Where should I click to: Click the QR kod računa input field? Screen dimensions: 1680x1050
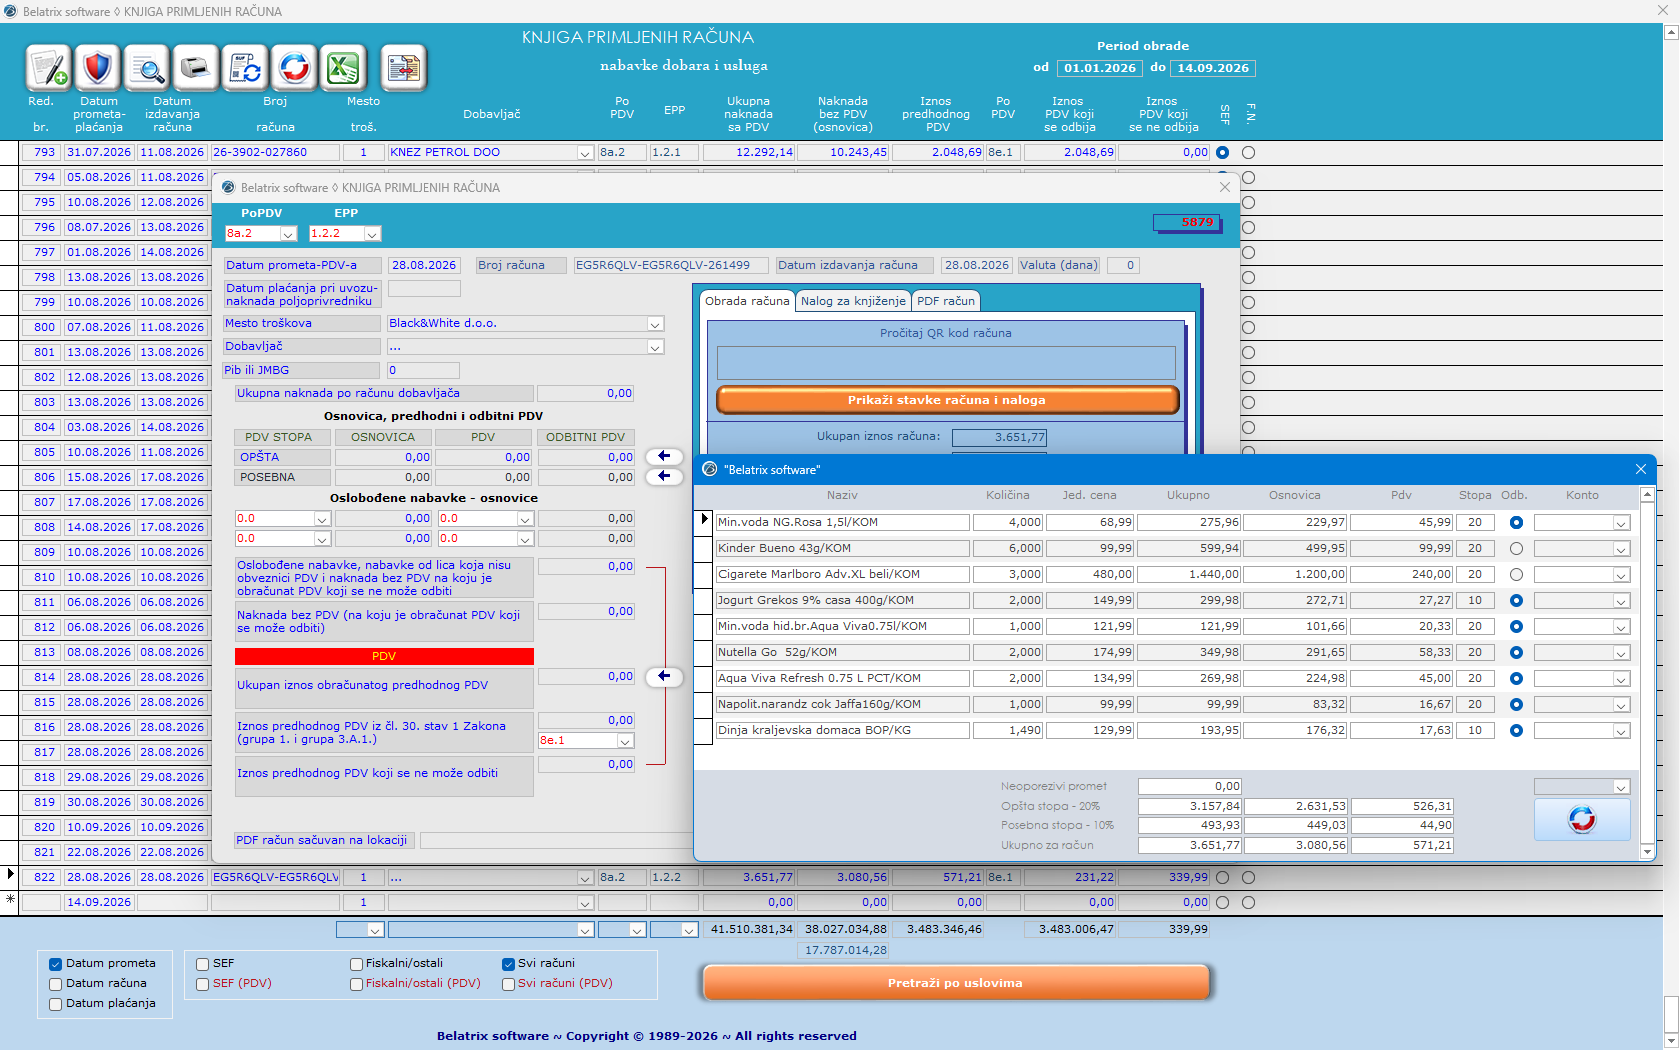point(946,362)
